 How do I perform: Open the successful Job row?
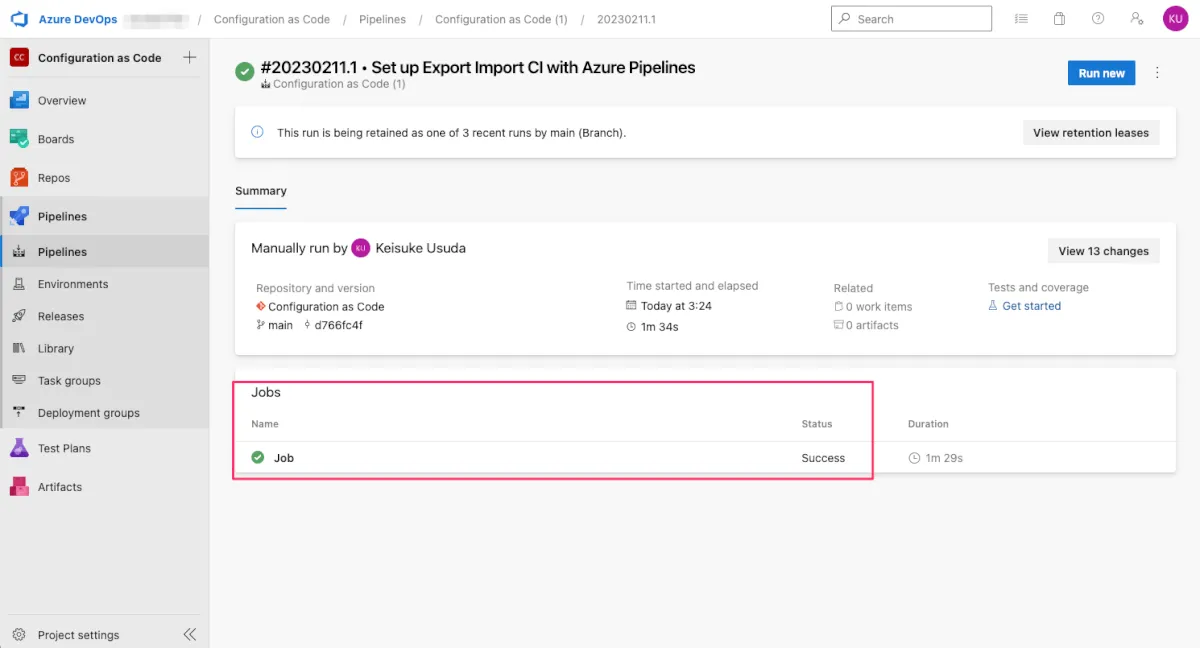pos(284,458)
